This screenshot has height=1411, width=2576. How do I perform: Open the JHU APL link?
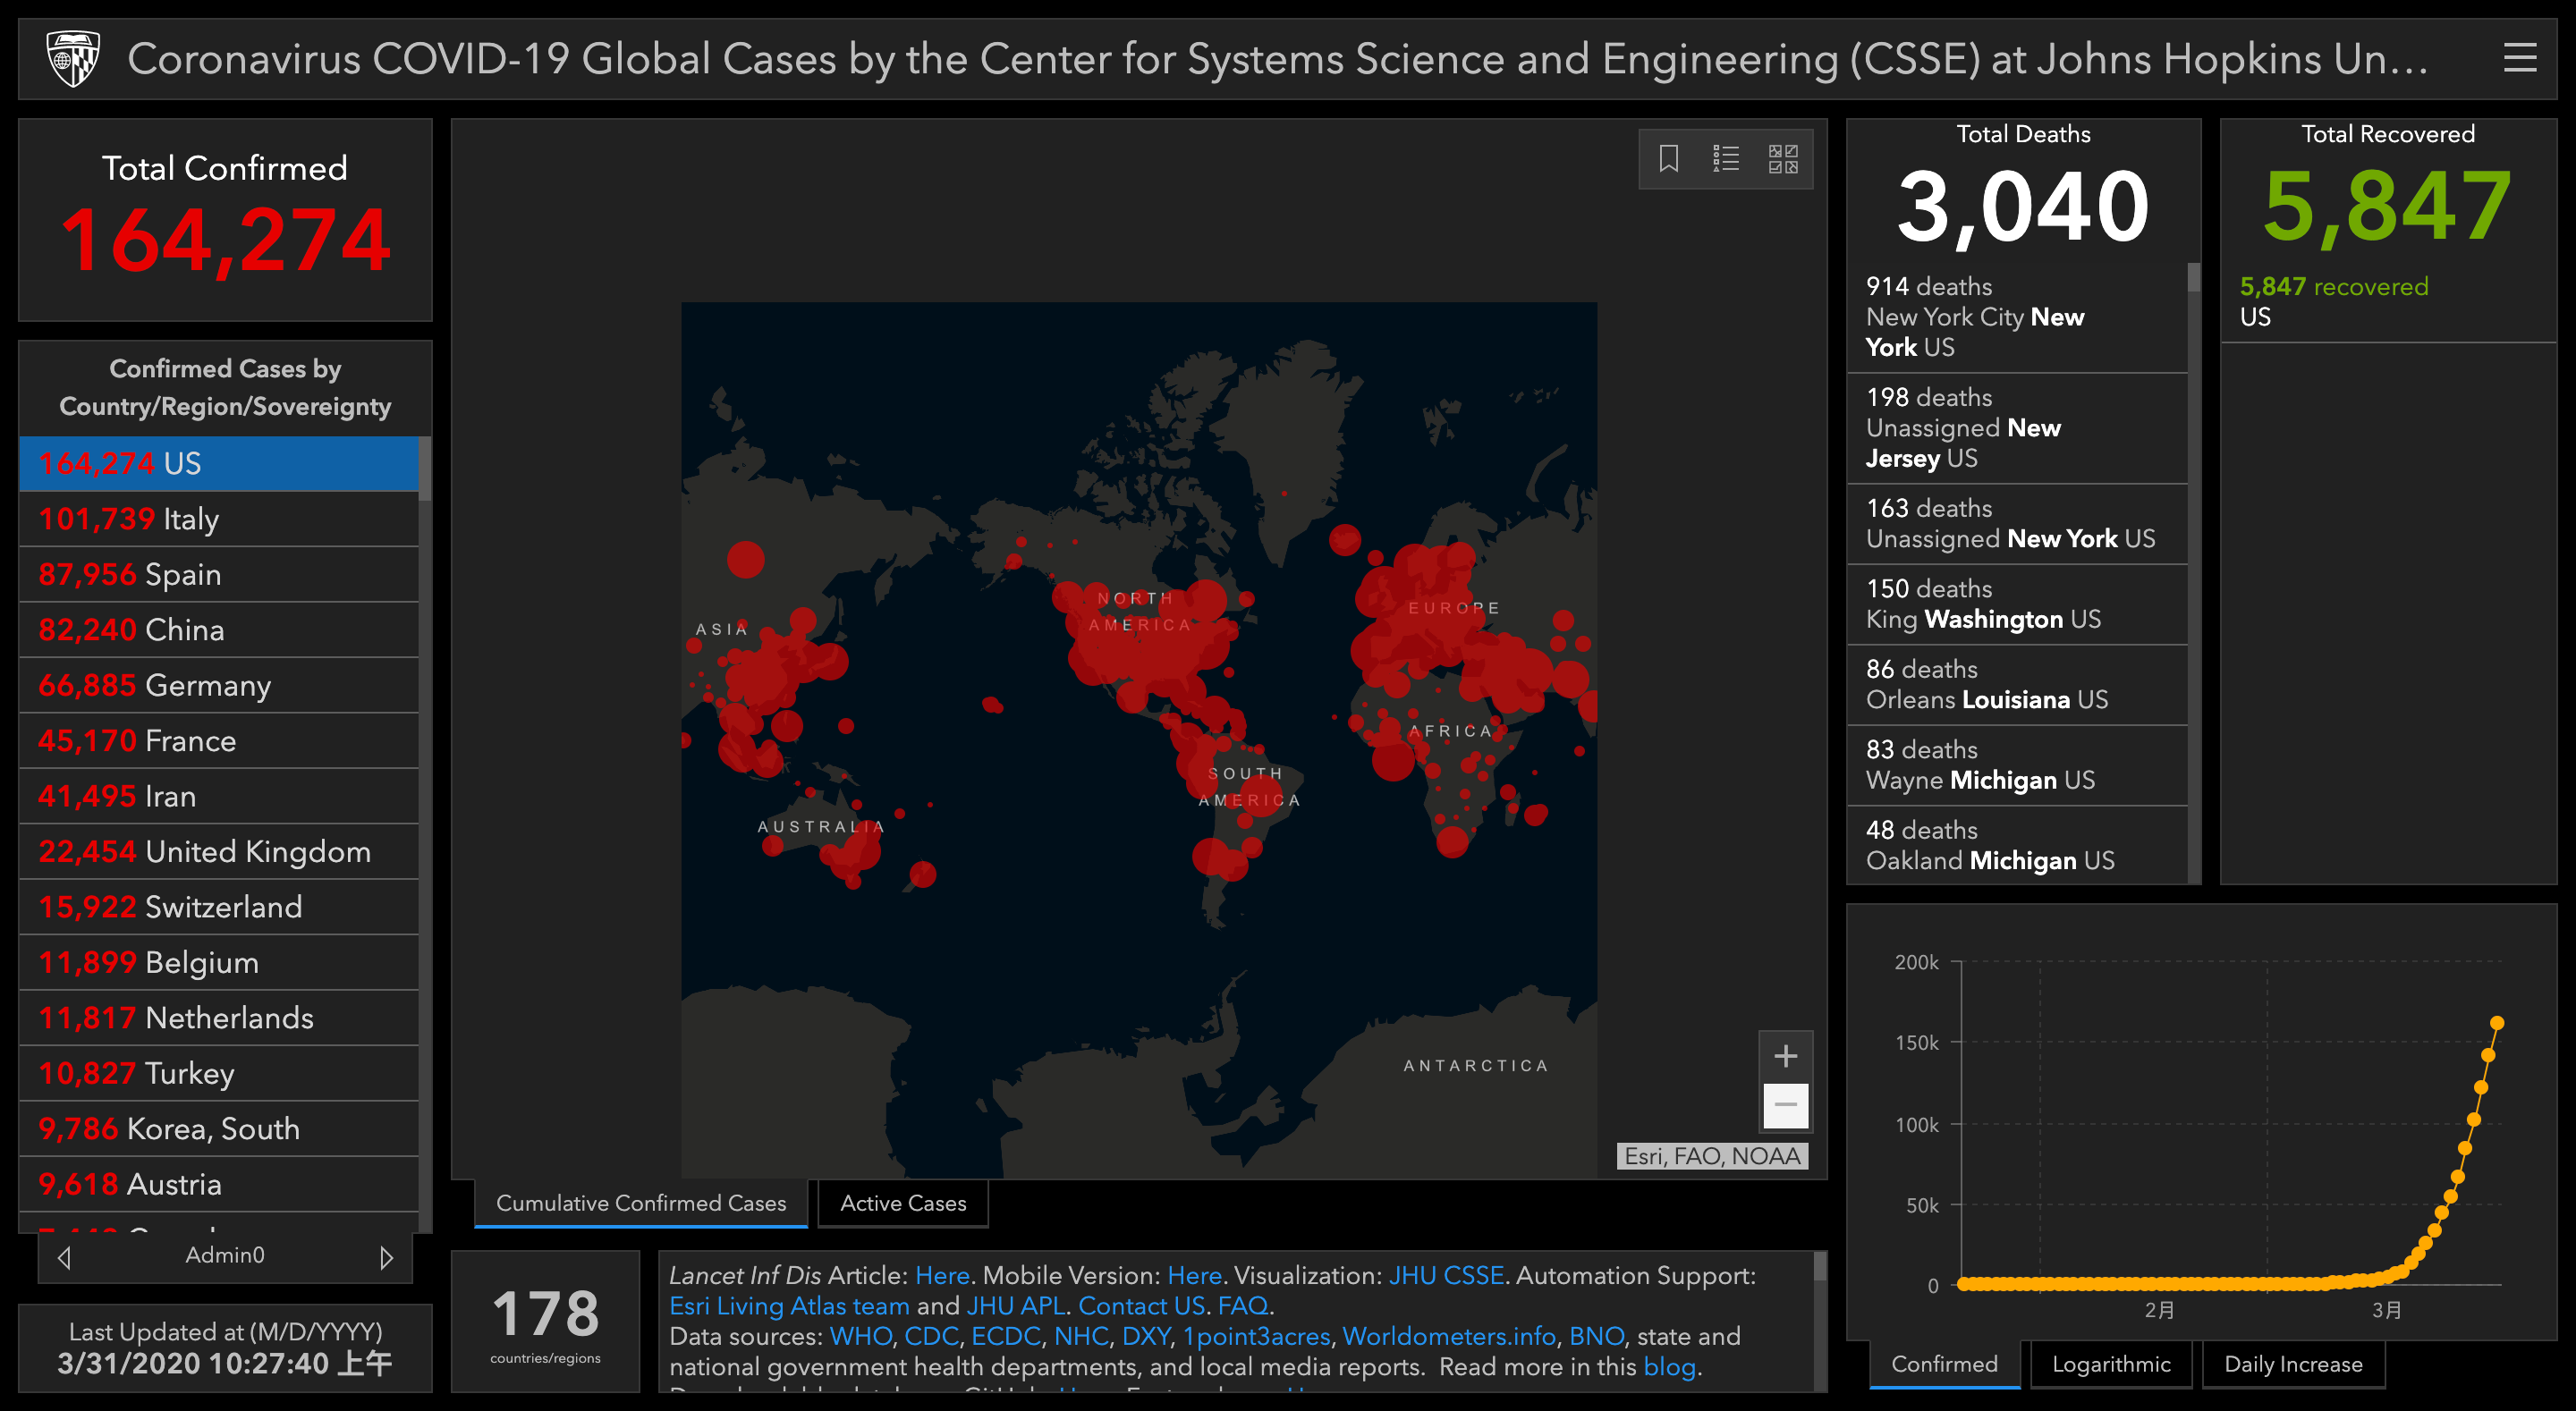click(x=1015, y=1306)
